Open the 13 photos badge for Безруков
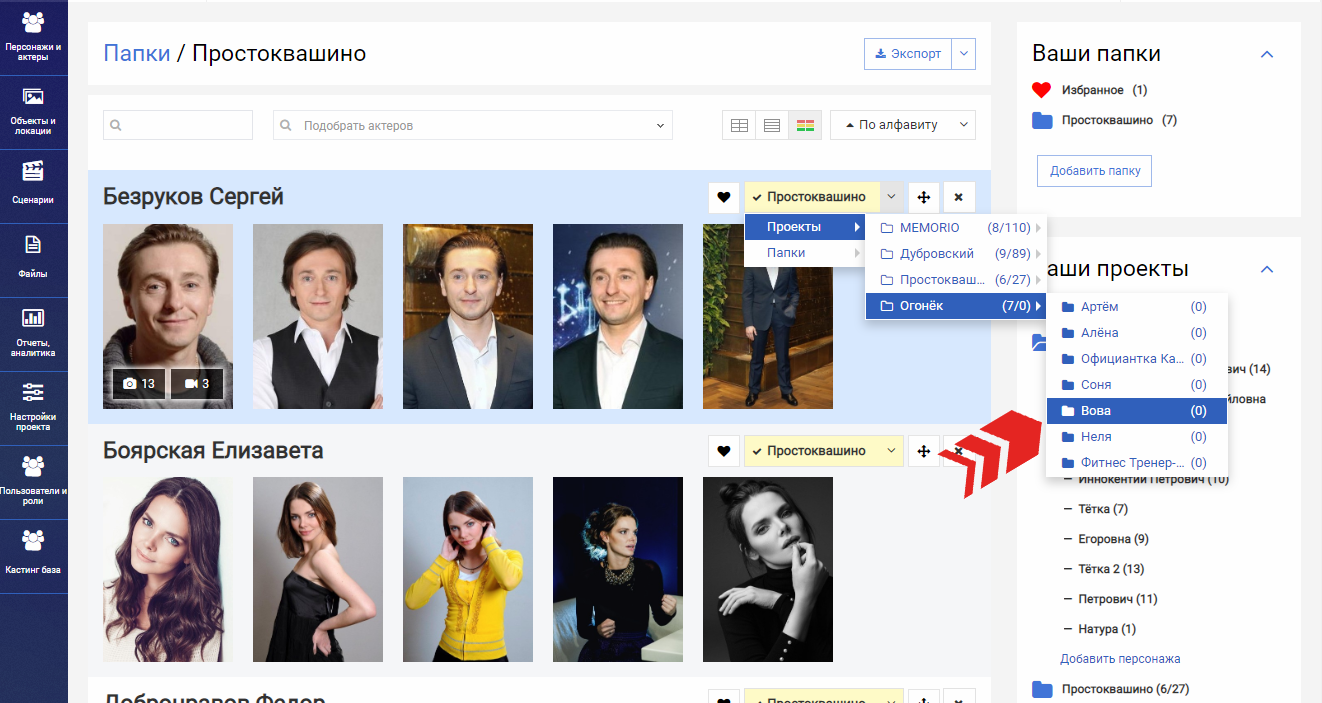The width and height of the screenshot is (1322, 703). point(139,384)
